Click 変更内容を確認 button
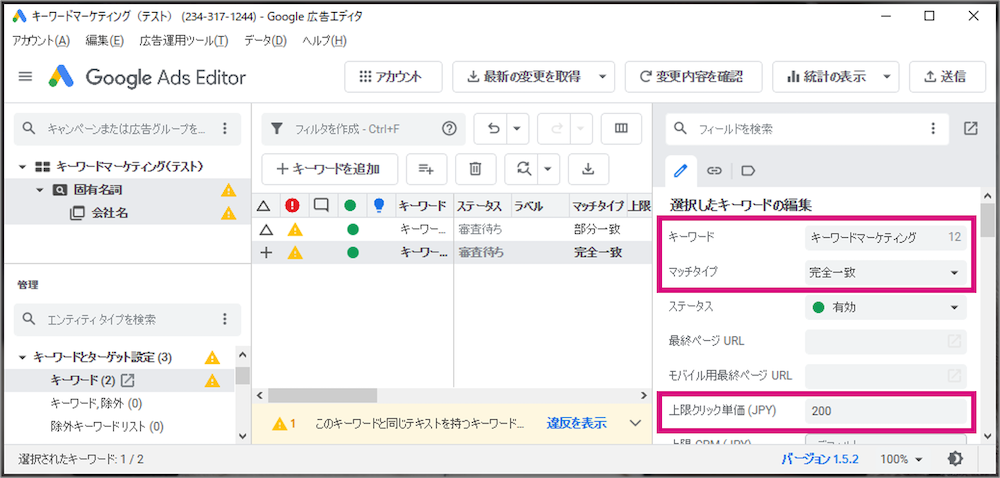This screenshot has height=478, width=1000. [x=693, y=77]
